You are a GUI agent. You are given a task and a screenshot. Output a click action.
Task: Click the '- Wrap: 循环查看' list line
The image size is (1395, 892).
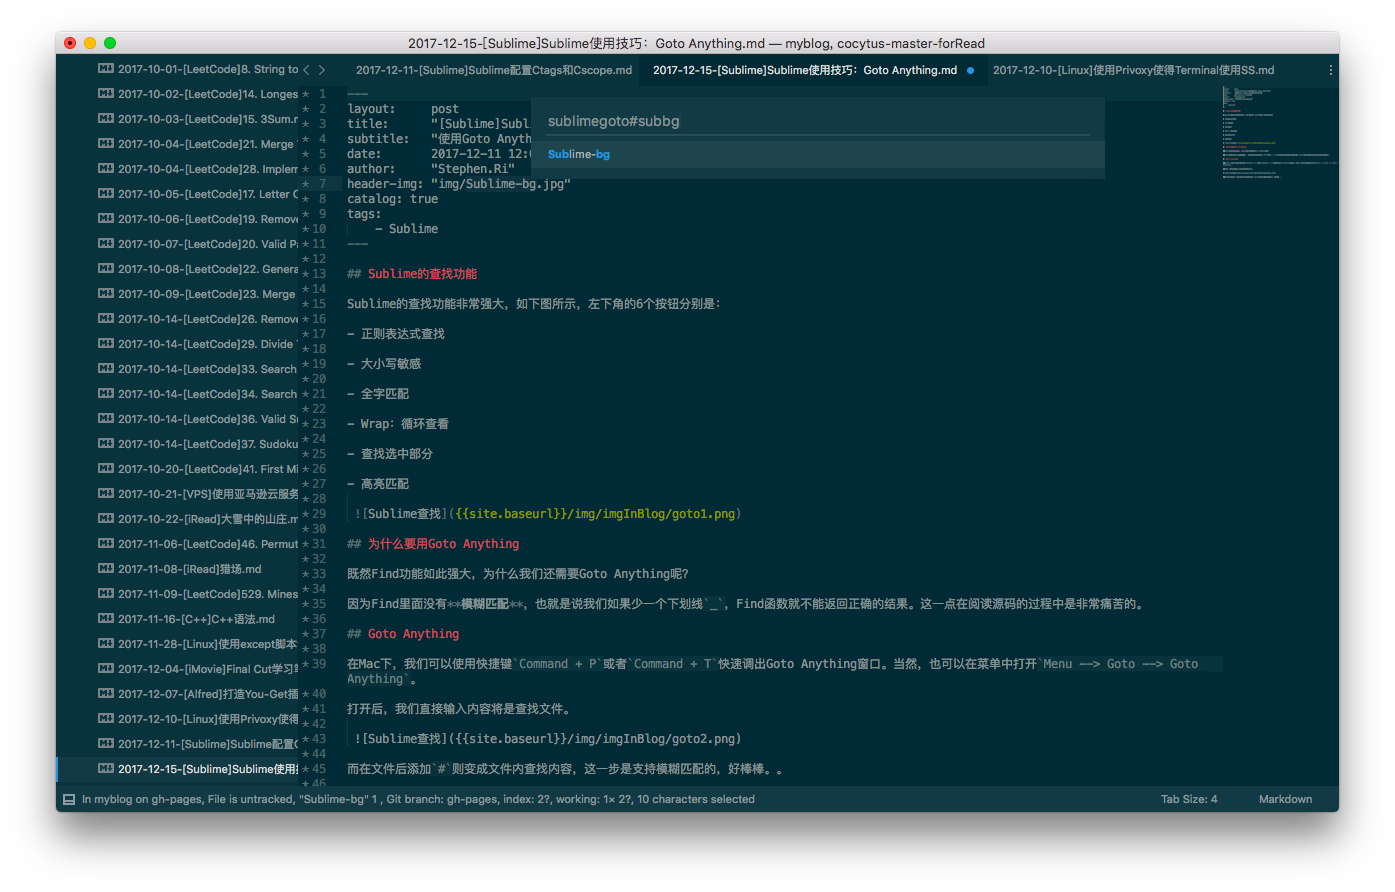pyautogui.click(x=398, y=424)
